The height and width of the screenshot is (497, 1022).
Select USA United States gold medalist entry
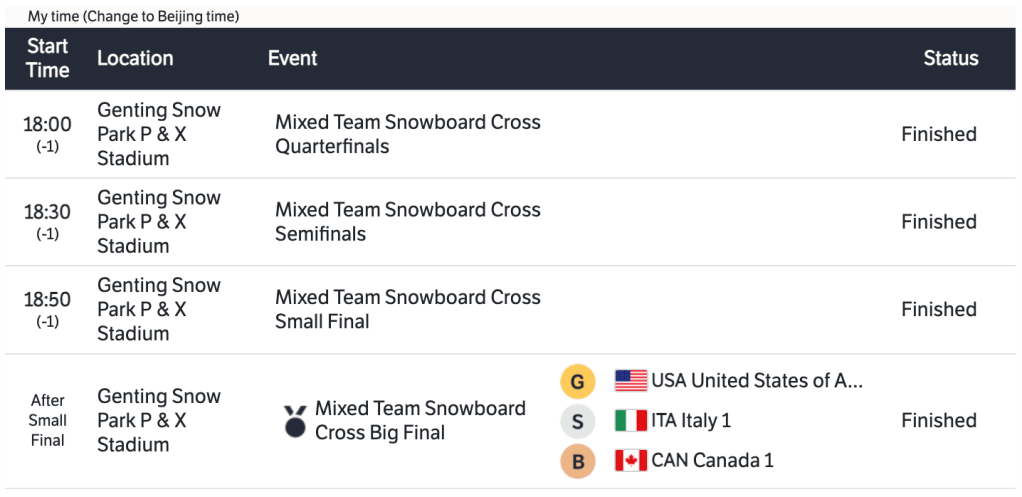tap(756, 381)
